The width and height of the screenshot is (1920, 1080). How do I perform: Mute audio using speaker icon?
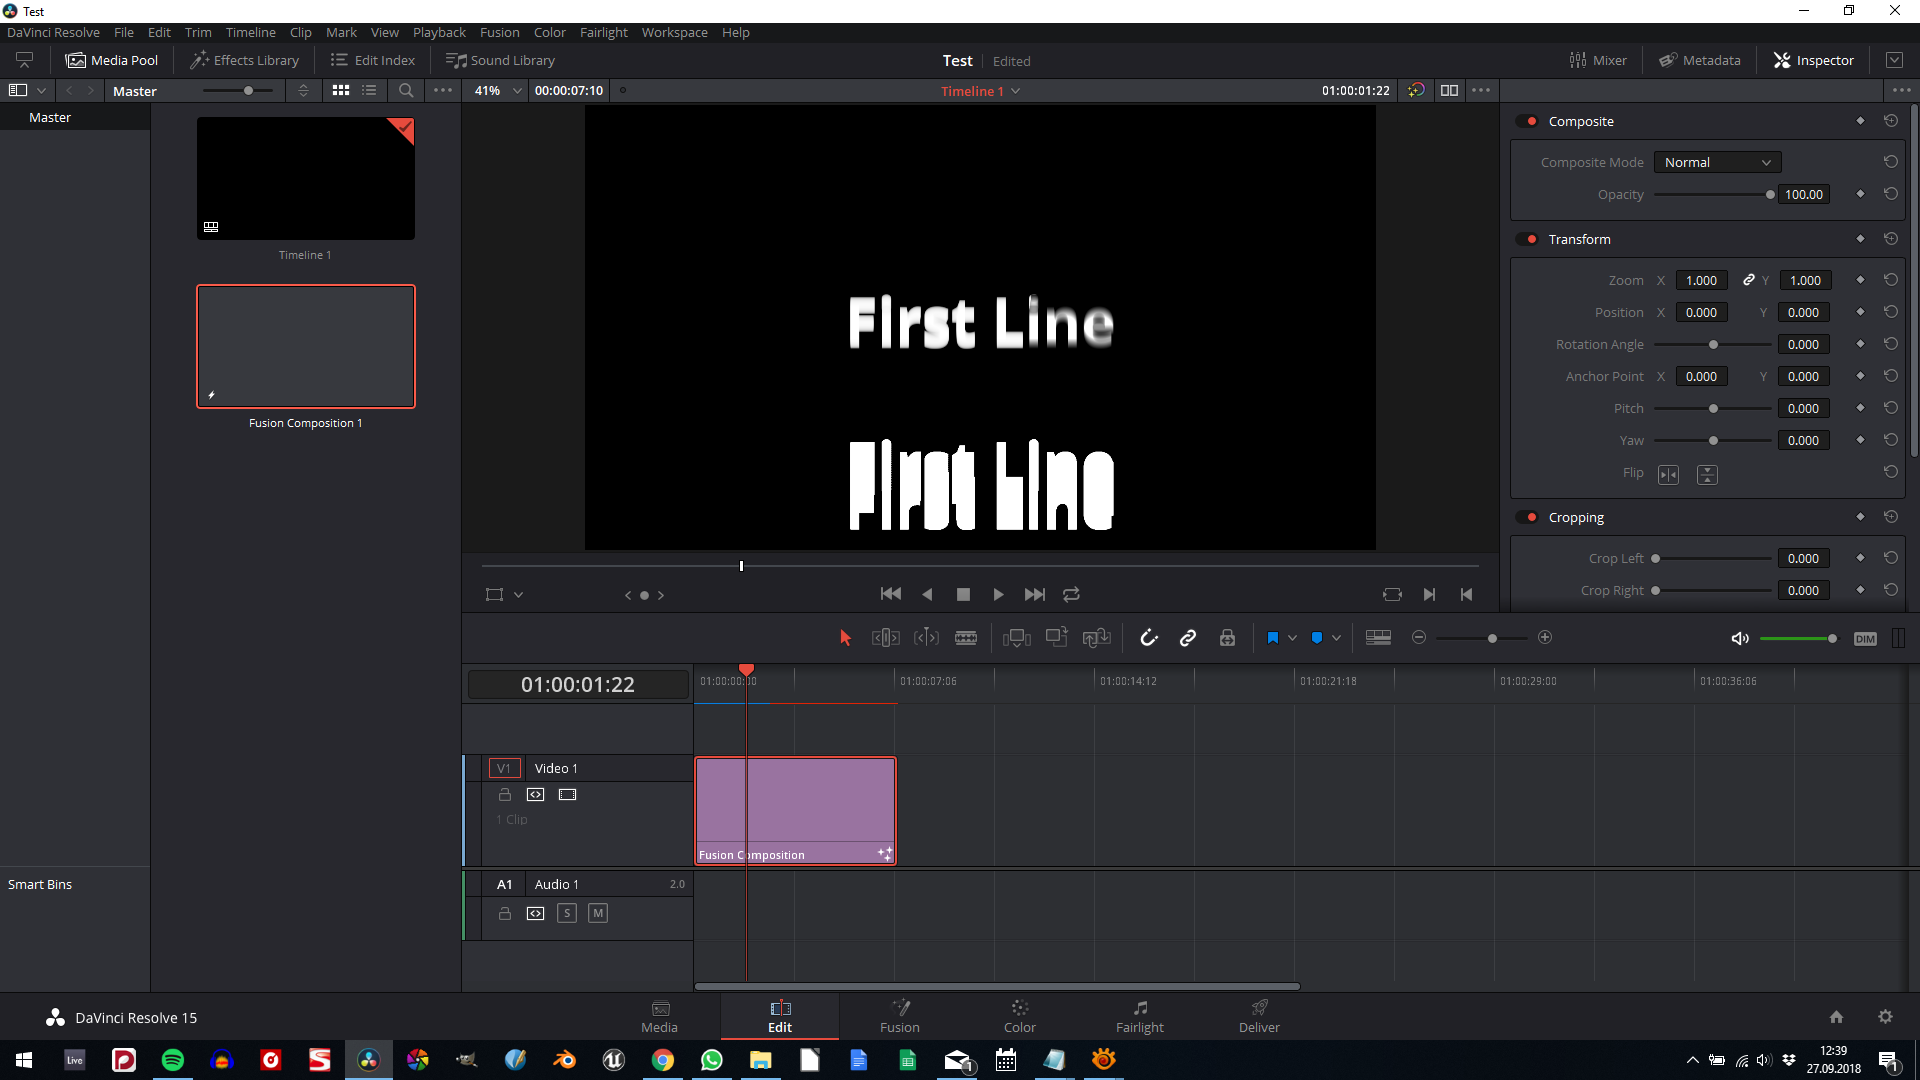[1740, 638]
